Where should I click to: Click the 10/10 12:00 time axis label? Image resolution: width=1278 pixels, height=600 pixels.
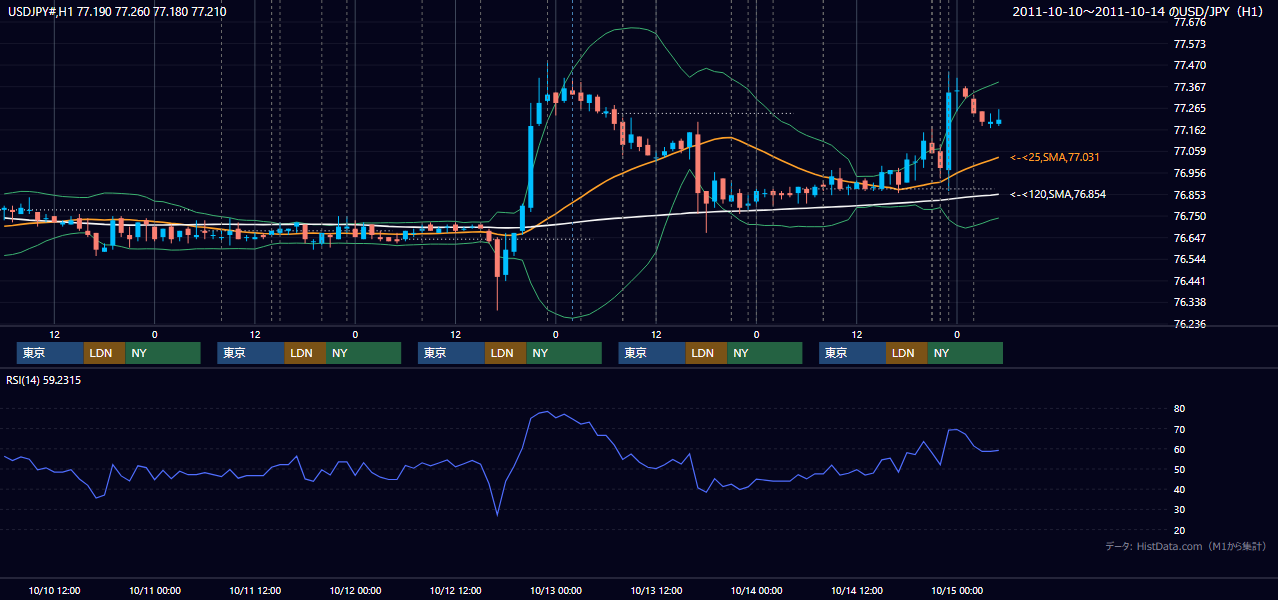pyautogui.click(x=55, y=590)
